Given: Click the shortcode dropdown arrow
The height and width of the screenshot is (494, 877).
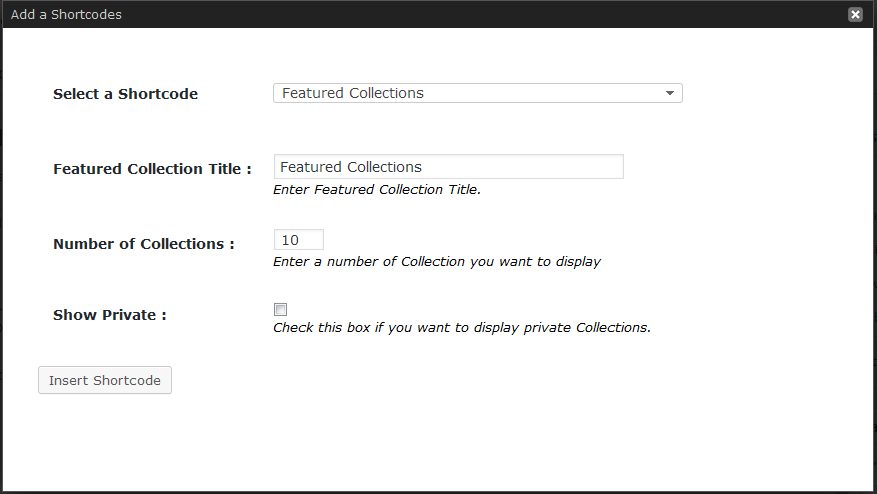Looking at the screenshot, I should point(669,94).
